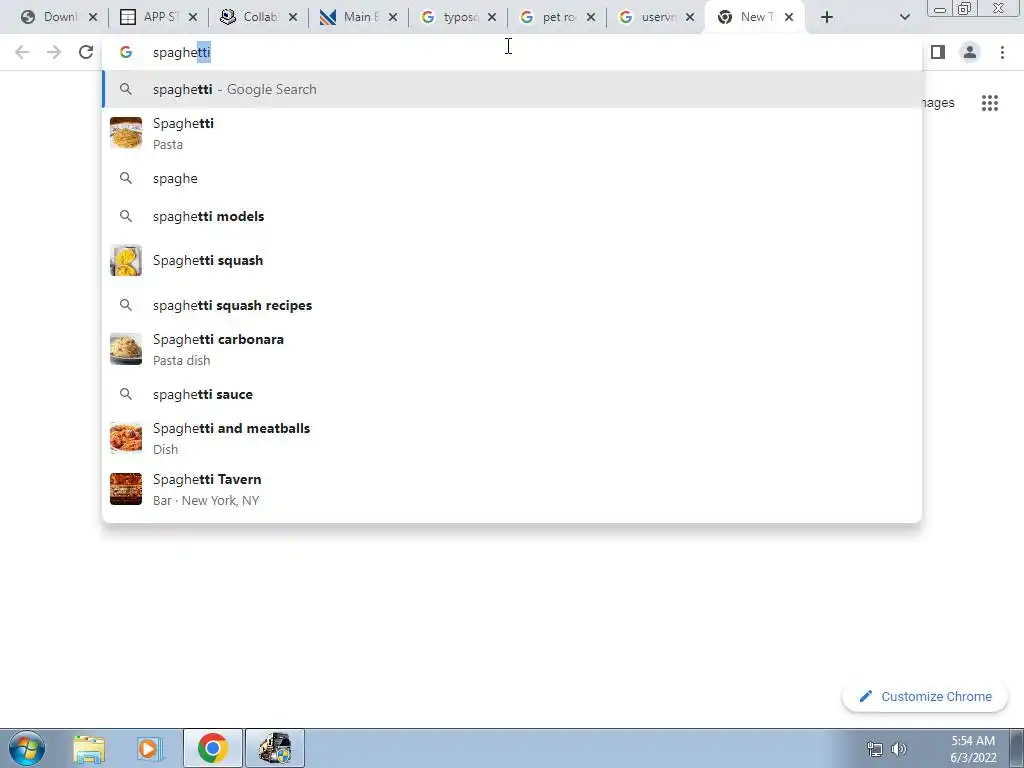The image size is (1024, 768).
Task: Click the Spaghetti and meatballs thumbnail
Action: (125, 438)
